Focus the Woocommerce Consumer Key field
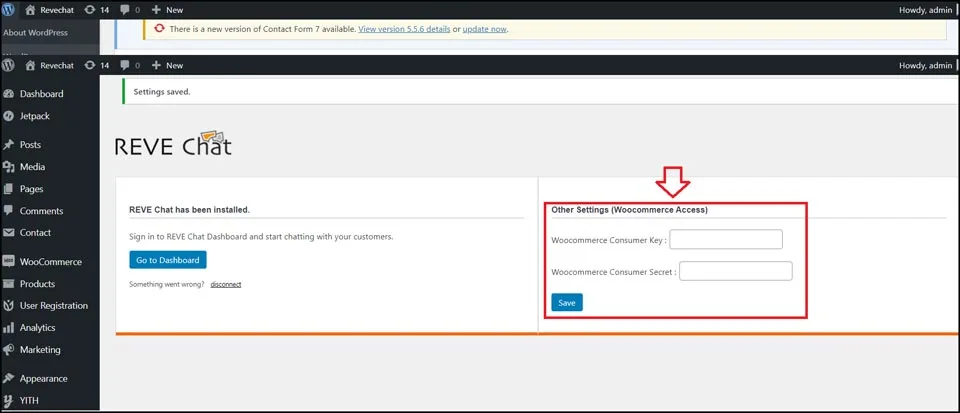Screen dimensions: 960x413 (725, 239)
